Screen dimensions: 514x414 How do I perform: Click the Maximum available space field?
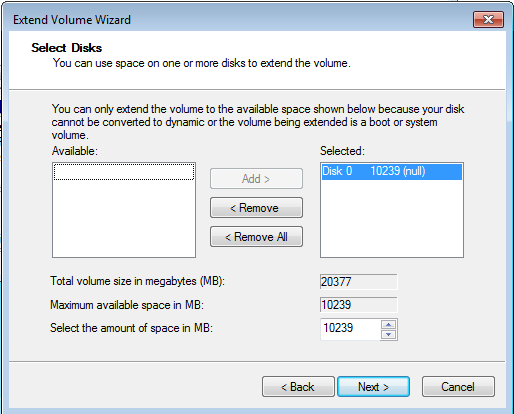point(358,305)
